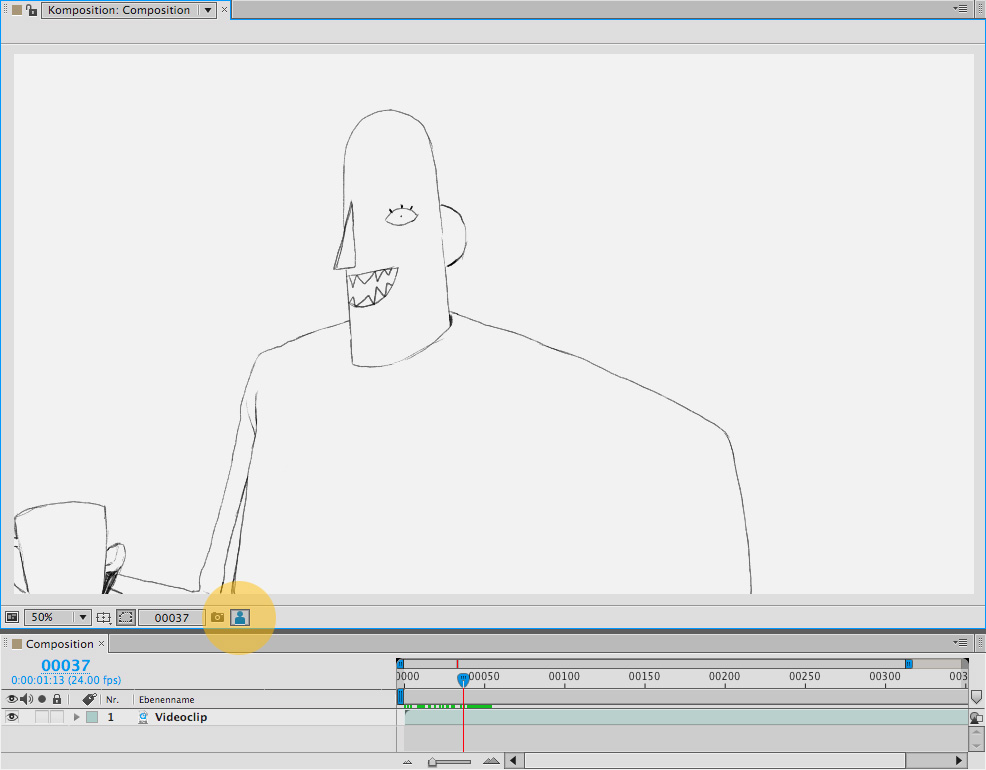Click the audio speaker column header
The height and width of the screenshot is (770, 986).
pyautogui.click(x=26, y=699)
